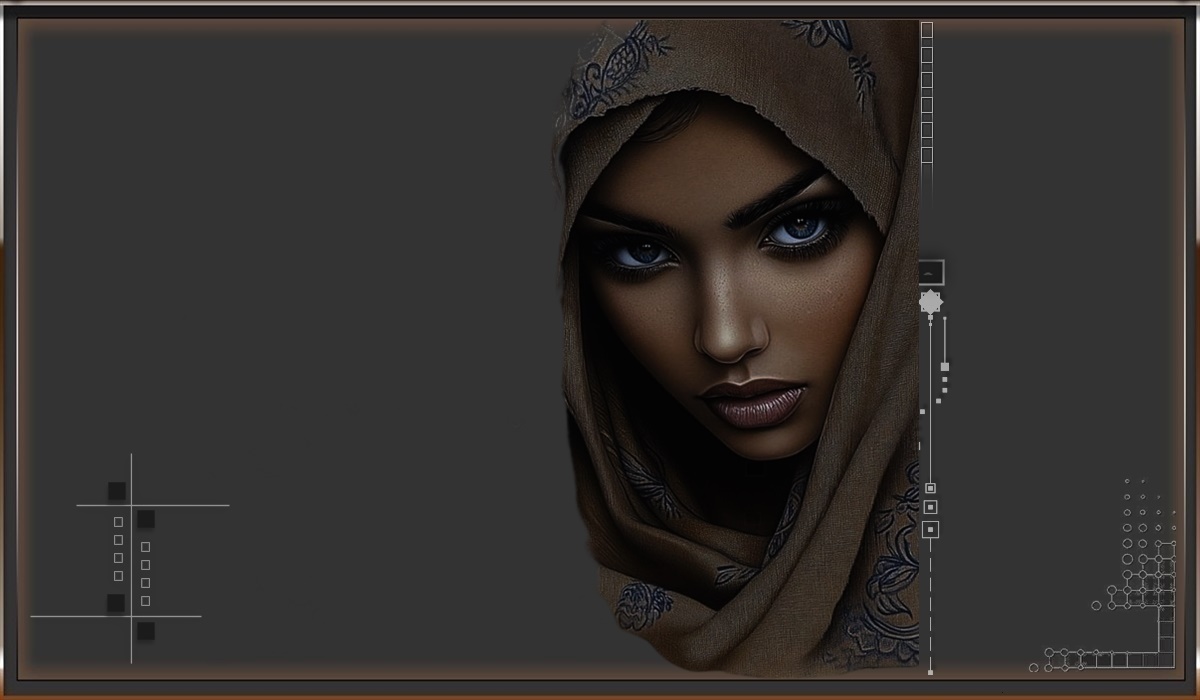Check the top outlined square in right column
1200x700 pixels.
[x=146, y=547]
